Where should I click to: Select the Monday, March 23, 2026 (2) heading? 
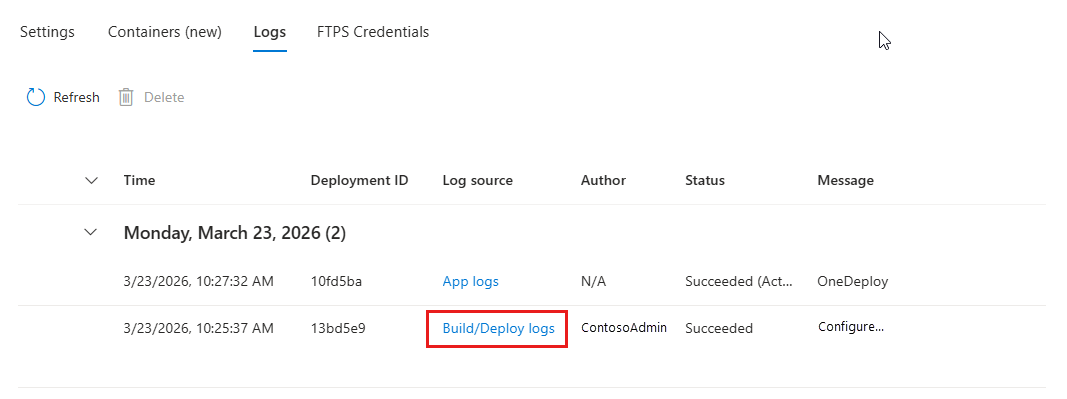click(x=235, y=233)
